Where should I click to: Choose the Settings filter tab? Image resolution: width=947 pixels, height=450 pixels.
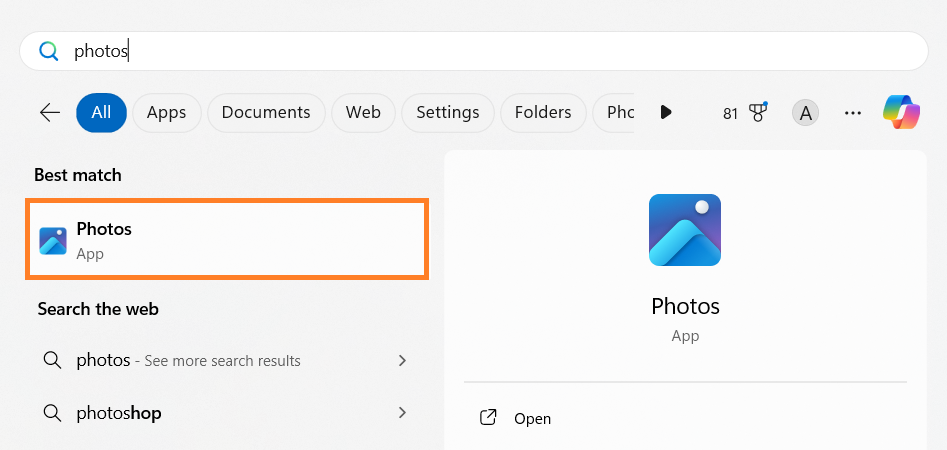click(x=447, y=113)
